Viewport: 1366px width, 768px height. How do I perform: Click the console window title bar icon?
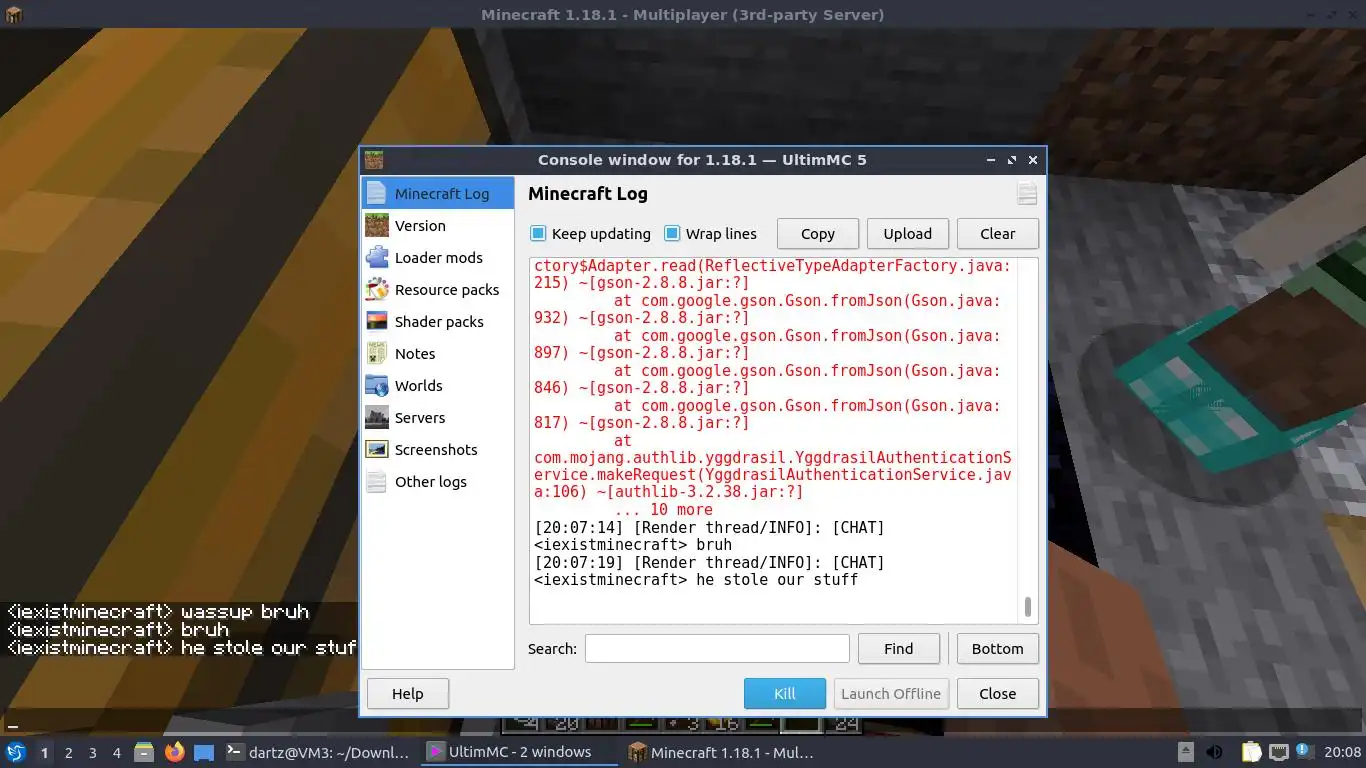373,160
